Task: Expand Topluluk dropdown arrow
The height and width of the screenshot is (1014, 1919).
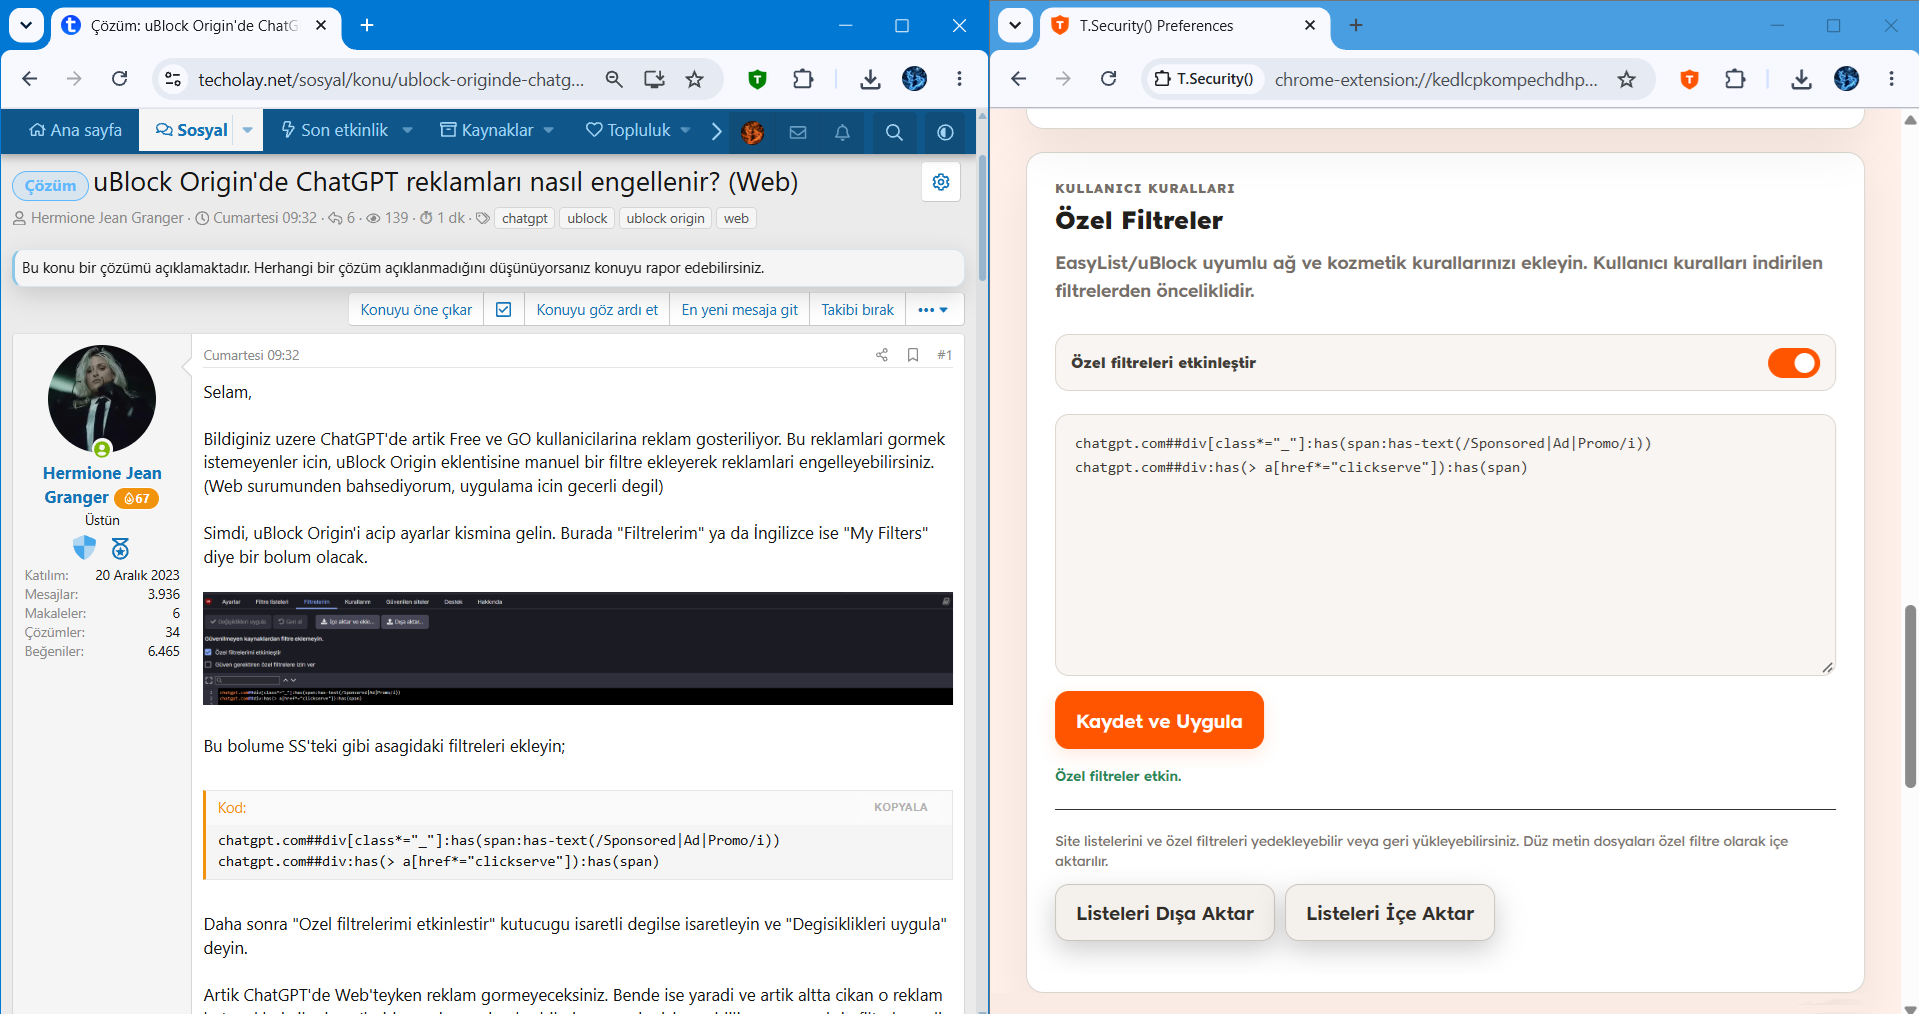Action: click(x=685, y=130)
